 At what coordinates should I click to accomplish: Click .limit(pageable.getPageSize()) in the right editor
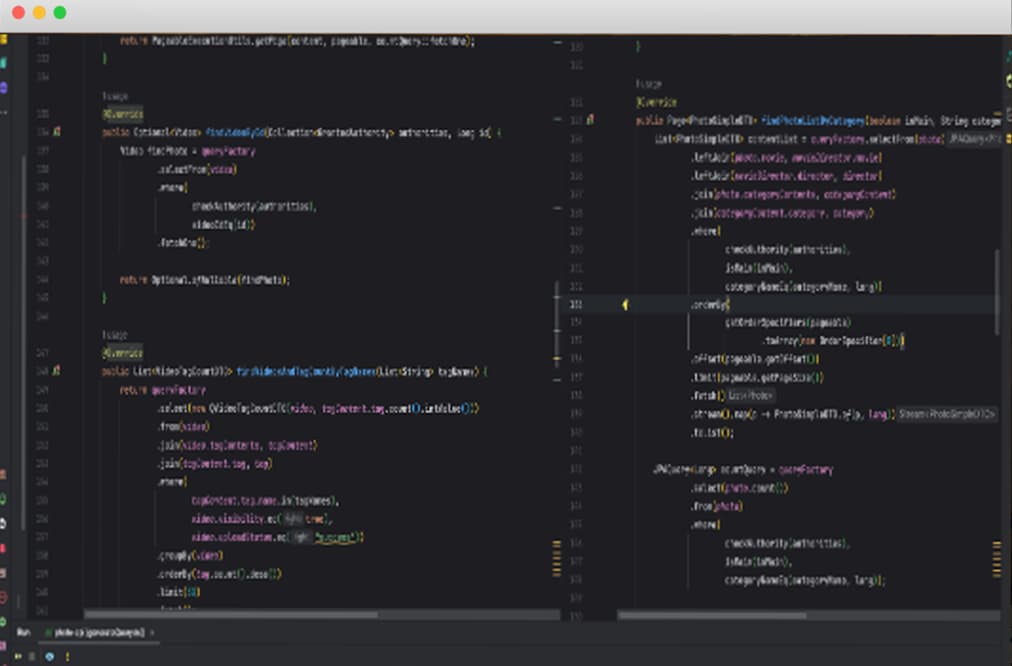coord(758,378)
